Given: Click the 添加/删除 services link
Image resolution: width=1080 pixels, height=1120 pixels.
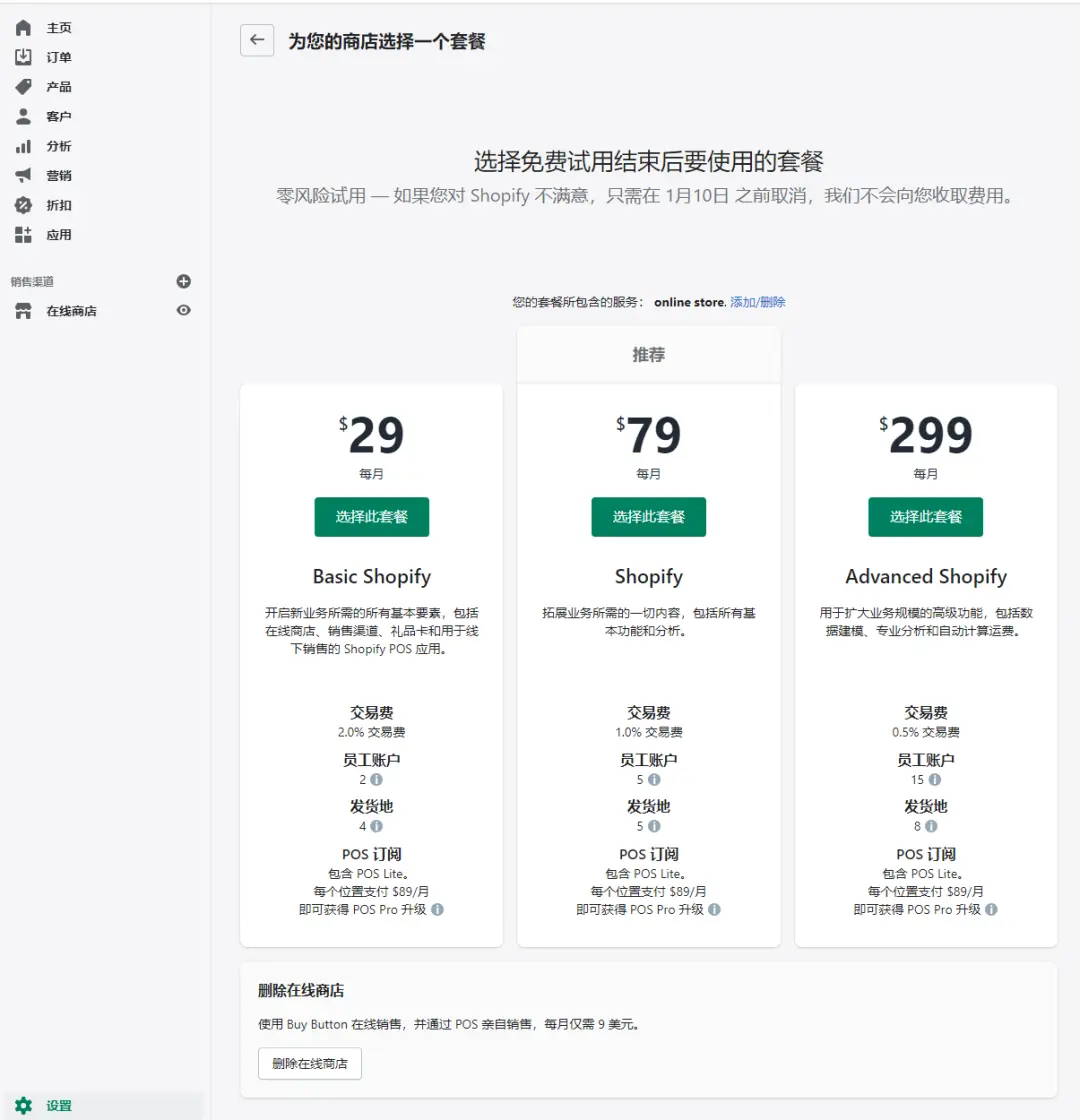Looking at the screenshot, I should pyautogui.click(x=757, y=302).
